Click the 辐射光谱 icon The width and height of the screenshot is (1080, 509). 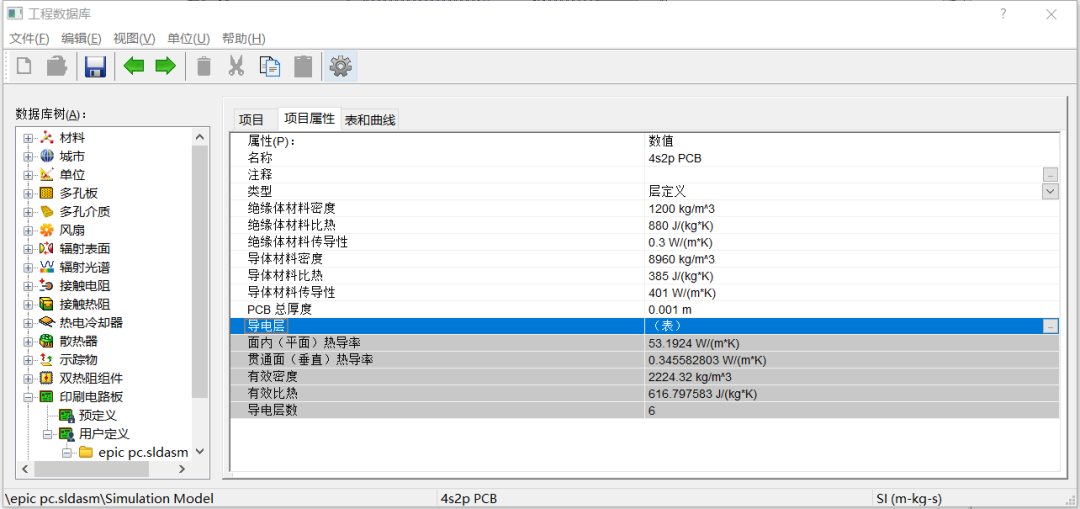coord(47,267)
